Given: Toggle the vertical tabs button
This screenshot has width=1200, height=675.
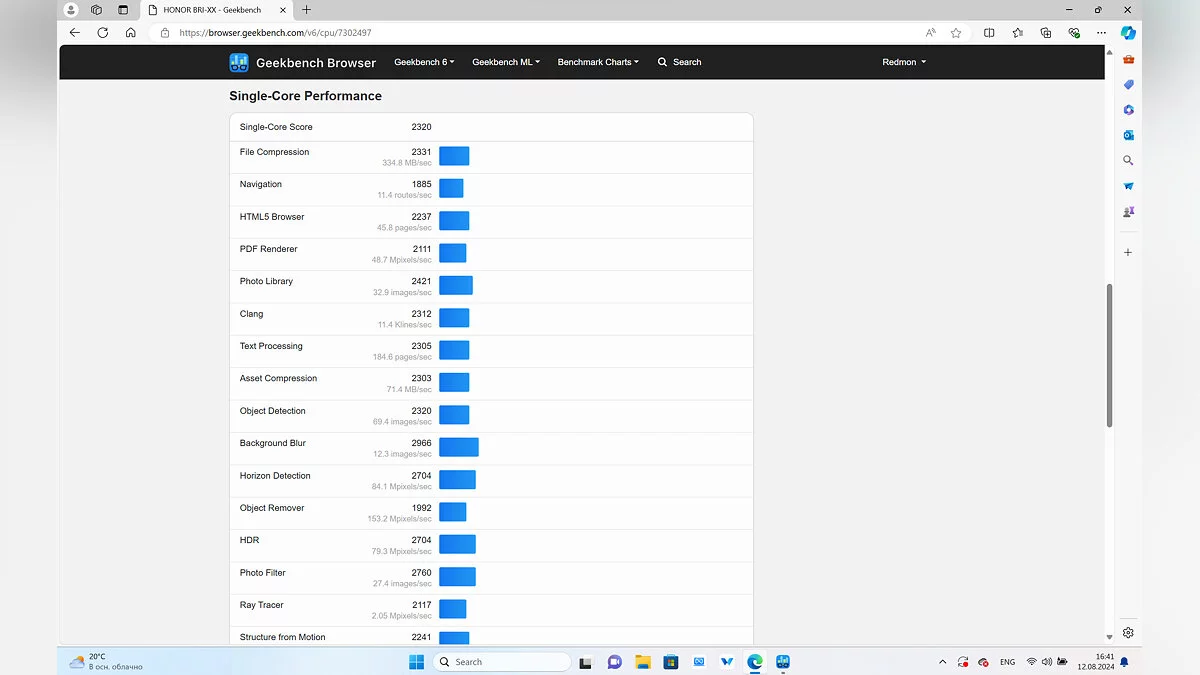Looking at the screenshot, I should [123, 10].
